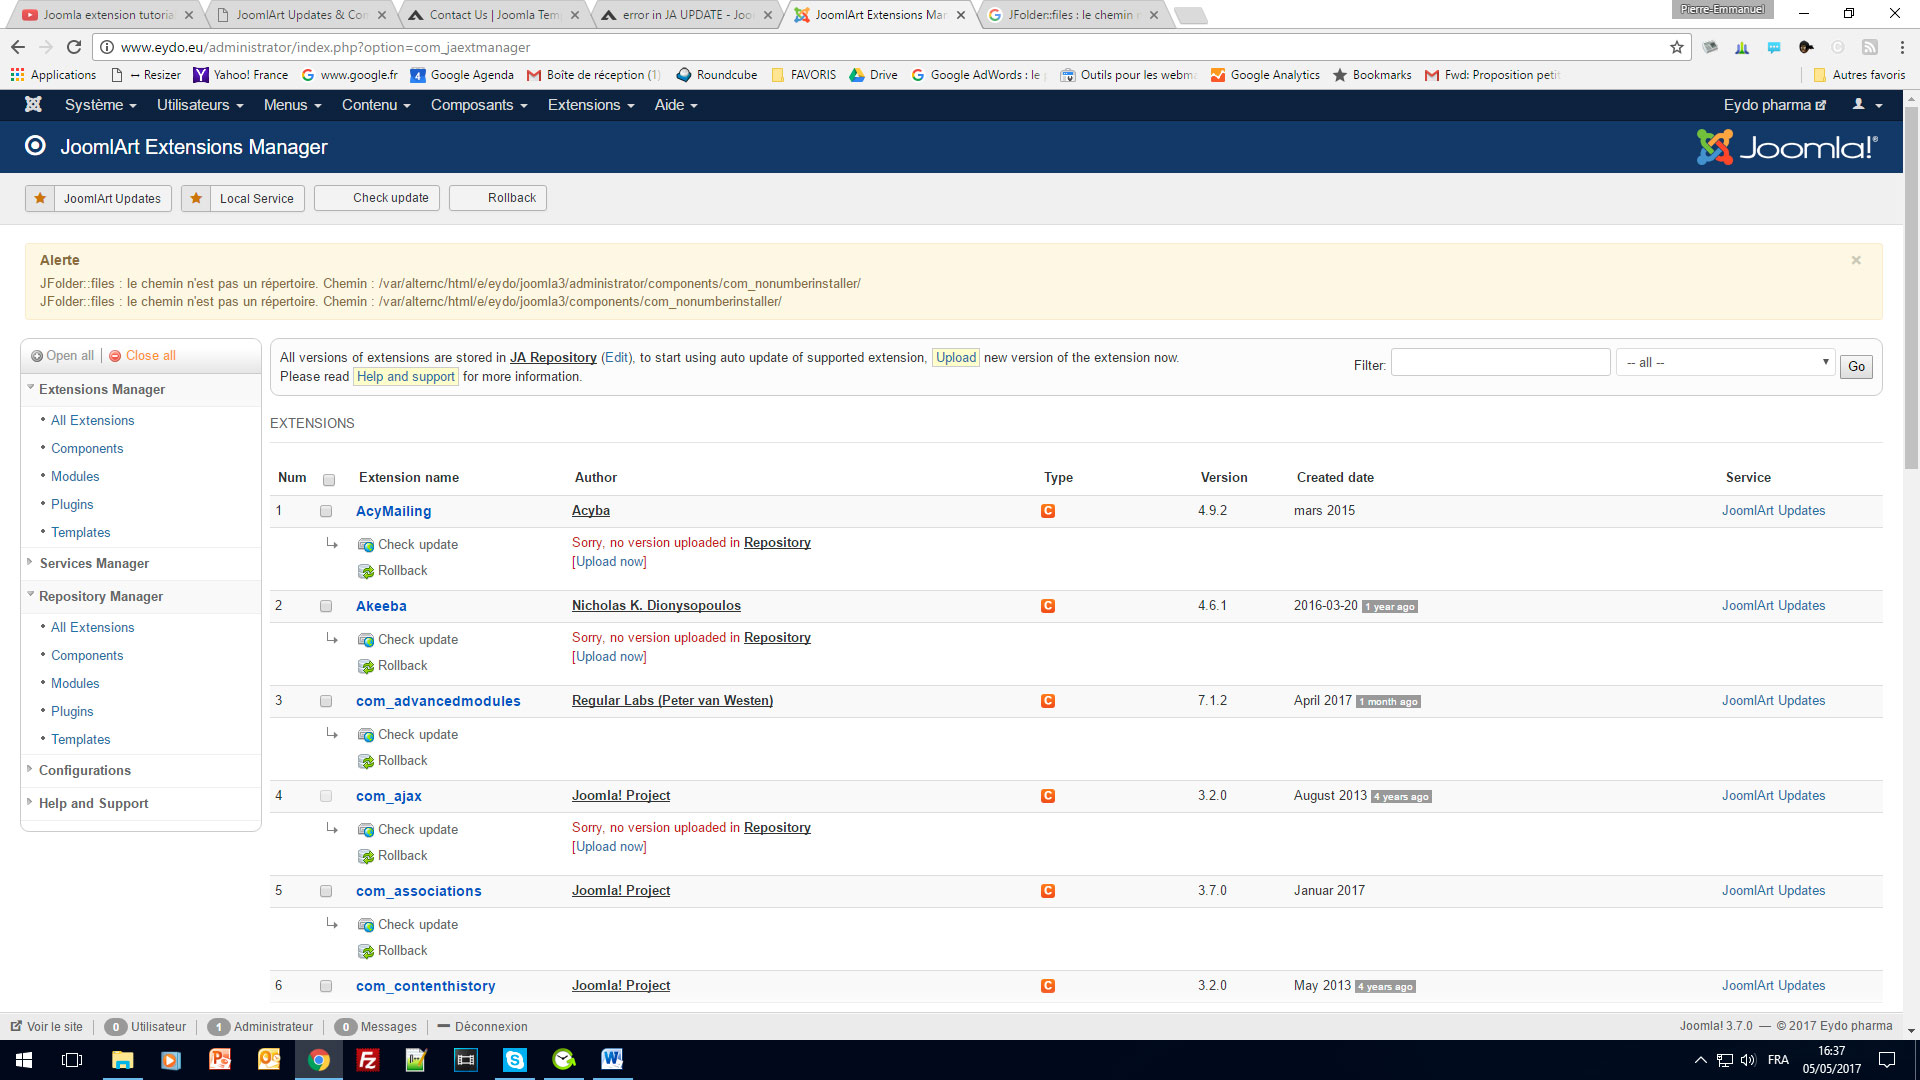Open the Extensions top menu
The width and height of the screenshot is (1920, 1080).
(590, 105)
